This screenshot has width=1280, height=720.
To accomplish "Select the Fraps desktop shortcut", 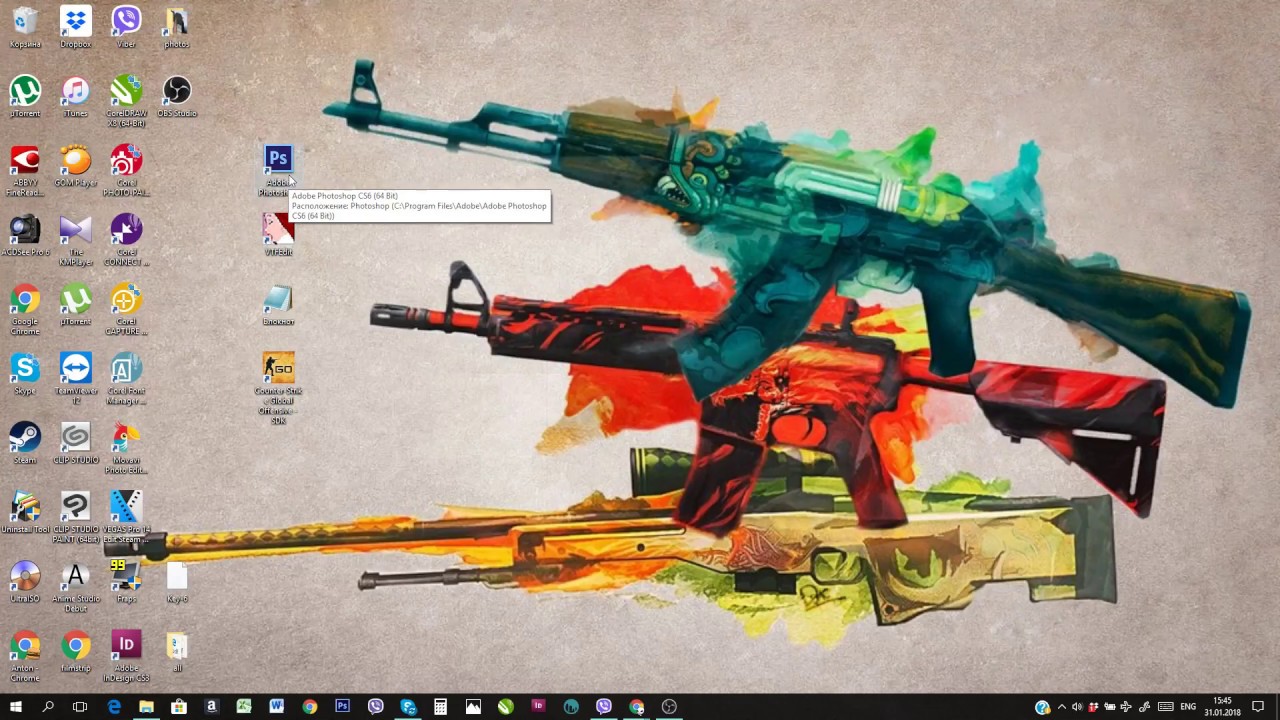I will tap(126, 581).
